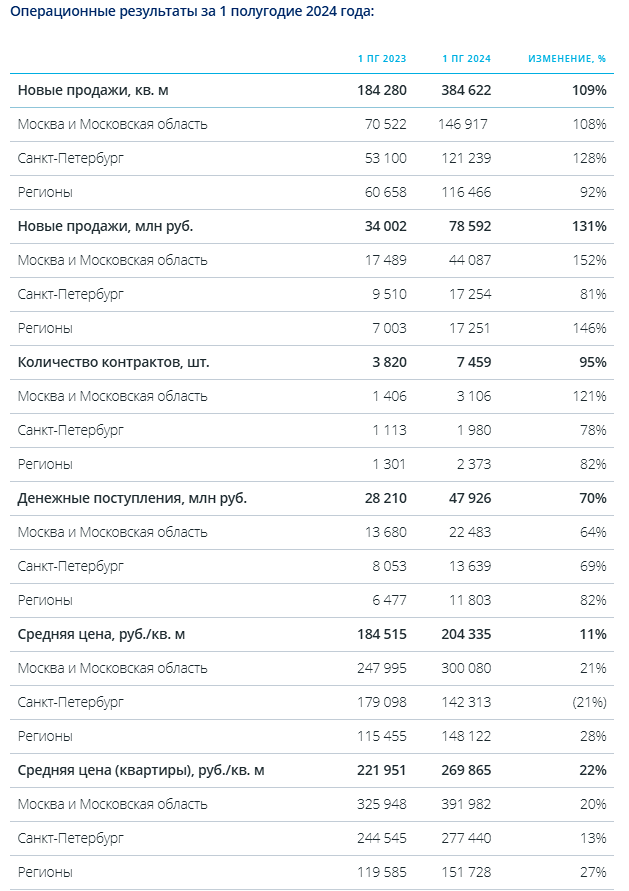Click the heading "Операционные результаты за 1 полугодие 2024 года"
The height and width of the screenshot is (891, 629).
[x=192, y=11]
